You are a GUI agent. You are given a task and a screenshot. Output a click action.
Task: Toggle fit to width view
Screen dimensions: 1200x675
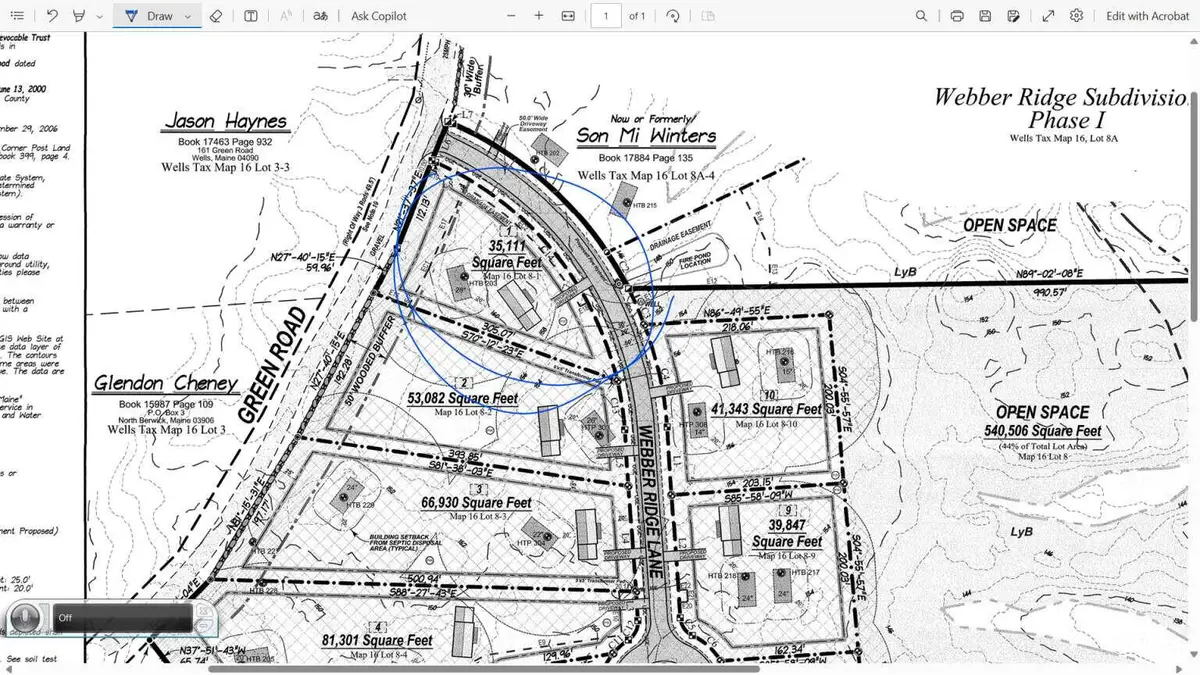[x=568, y=16]
